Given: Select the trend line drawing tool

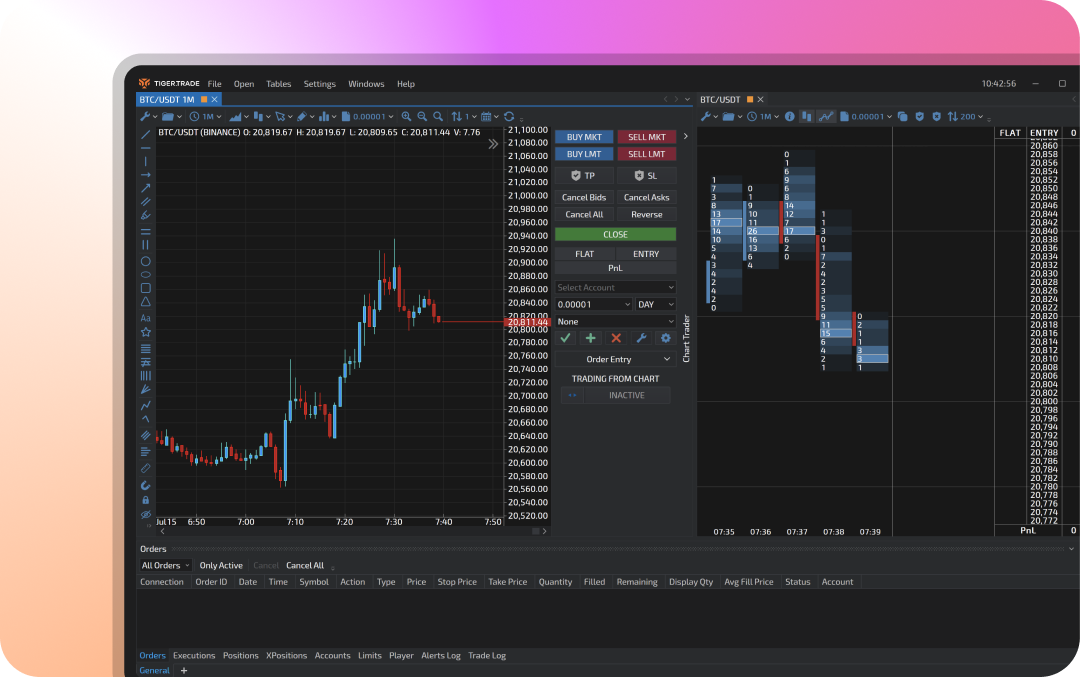Looking at the screenshot, I should coord(146,135).
